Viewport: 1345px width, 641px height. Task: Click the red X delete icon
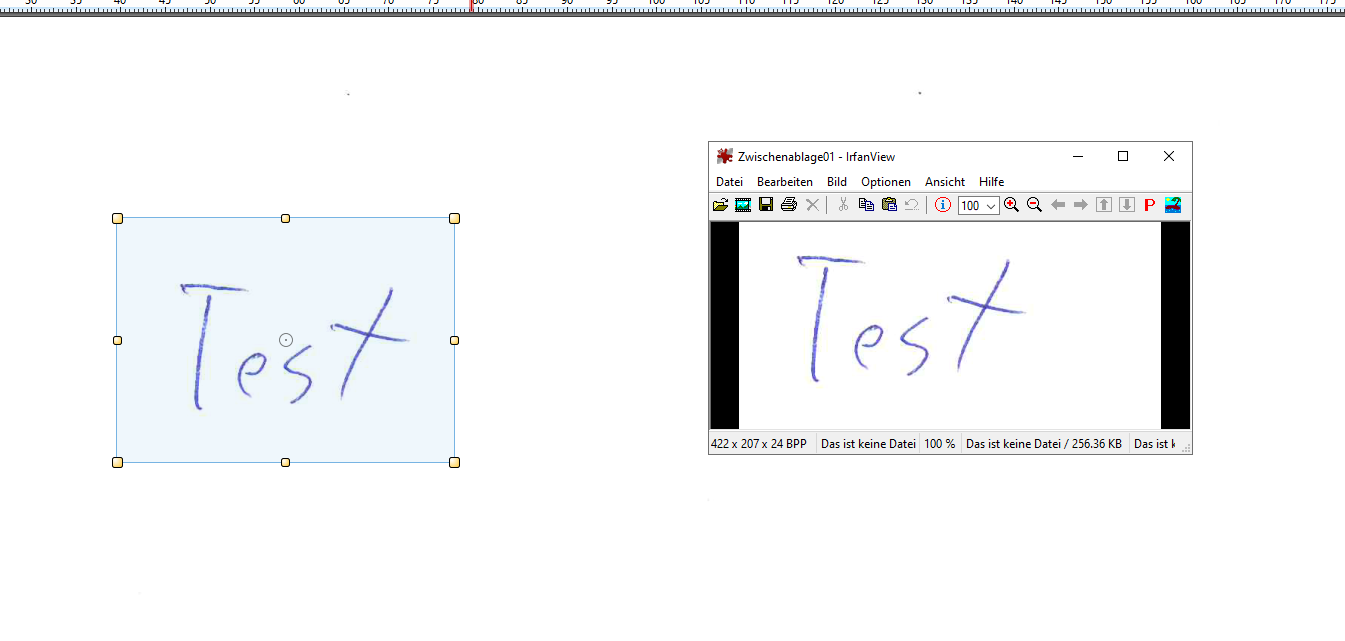click(x=812, y=204)
